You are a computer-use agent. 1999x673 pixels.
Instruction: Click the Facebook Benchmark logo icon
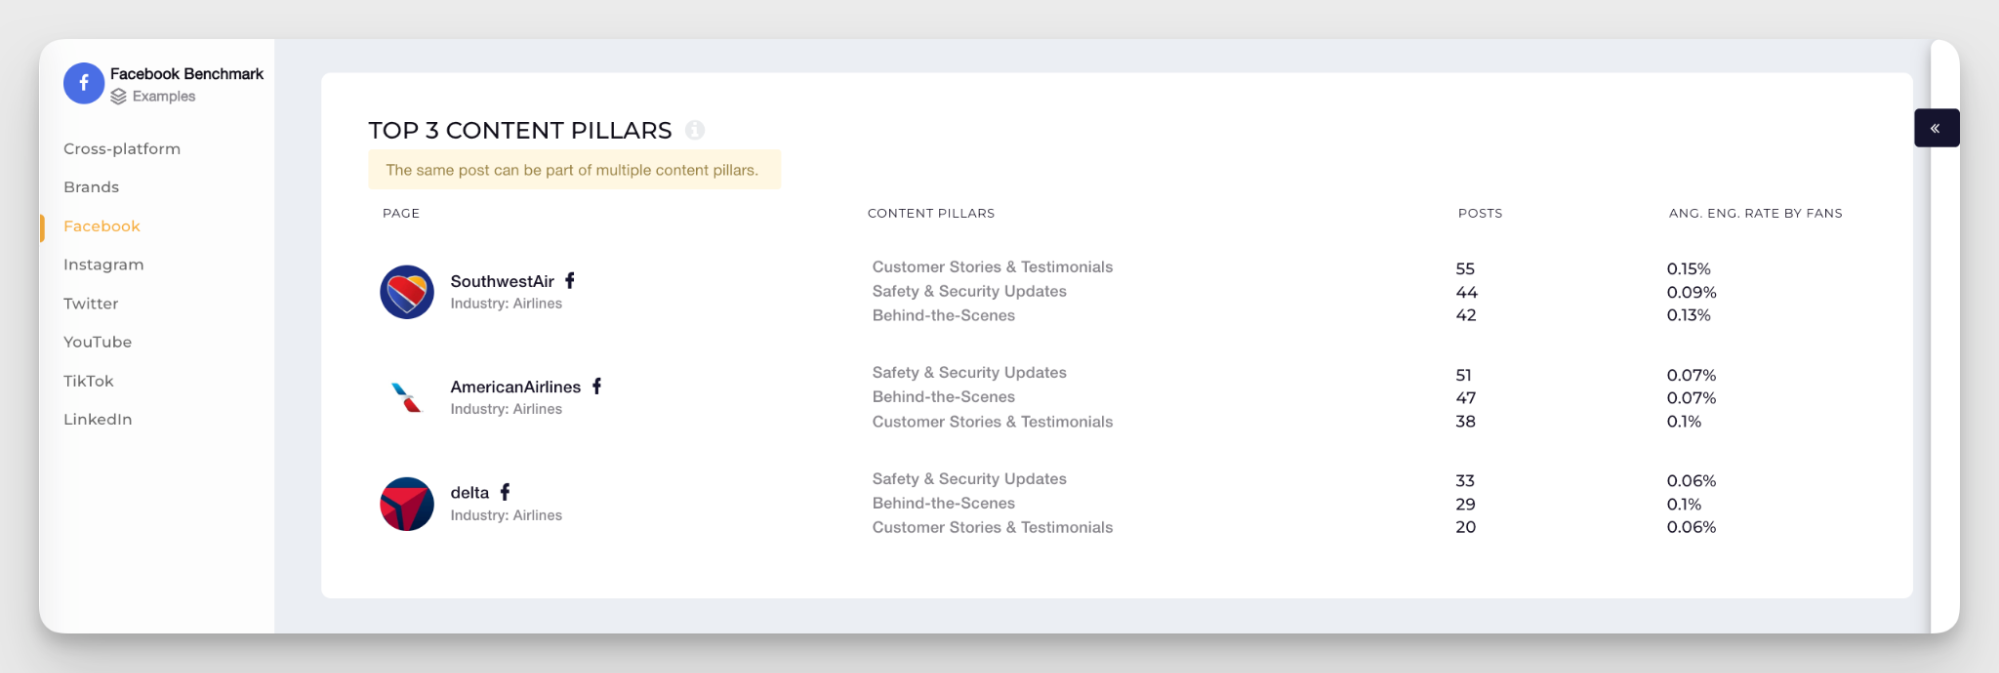click(x=84, y=83)
